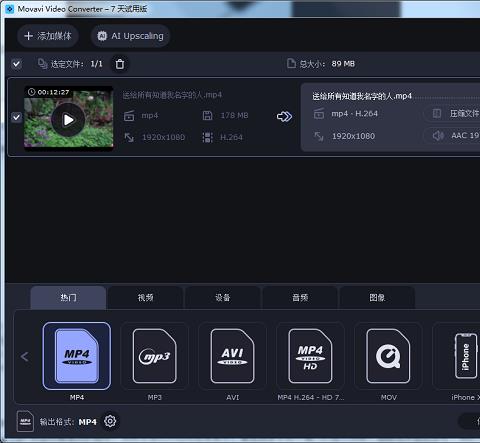Click the MP4 output format file icon at bottom
Image resolution: width=480 pixels, height=443 pixels.
25,422
